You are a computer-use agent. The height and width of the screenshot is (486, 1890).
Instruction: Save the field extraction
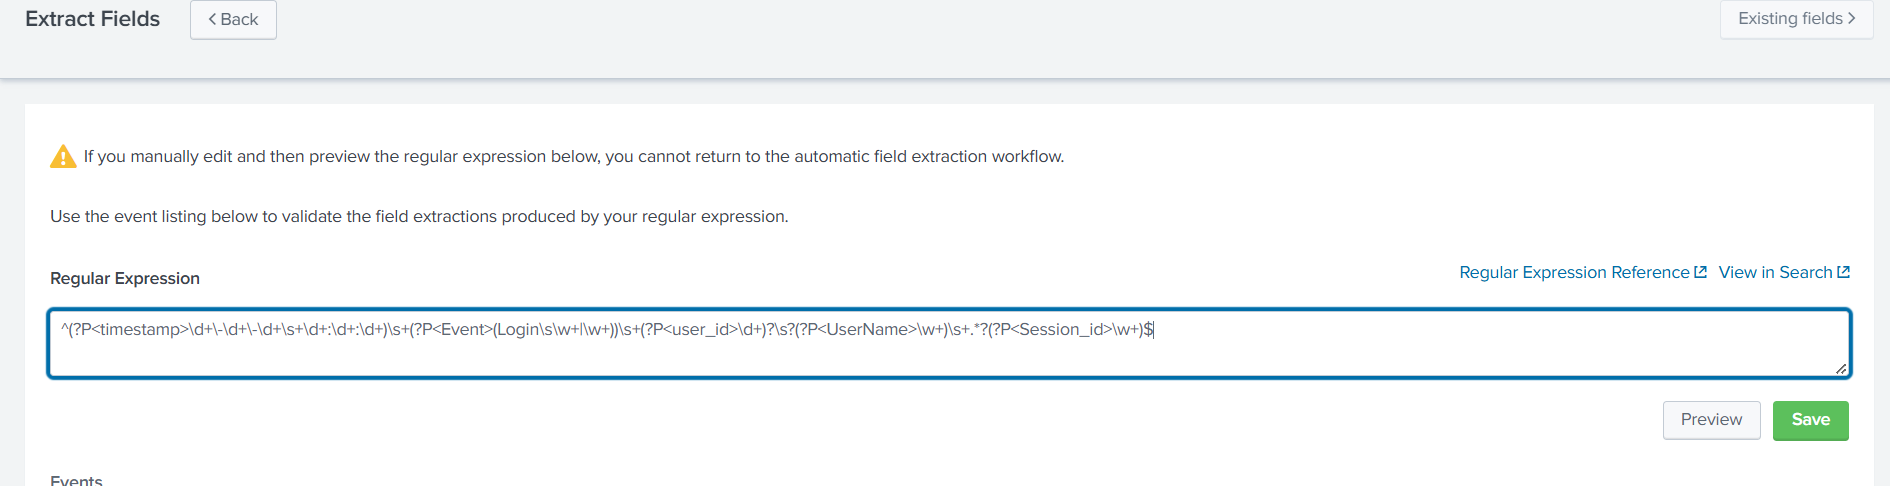(x=1810, y=420)
